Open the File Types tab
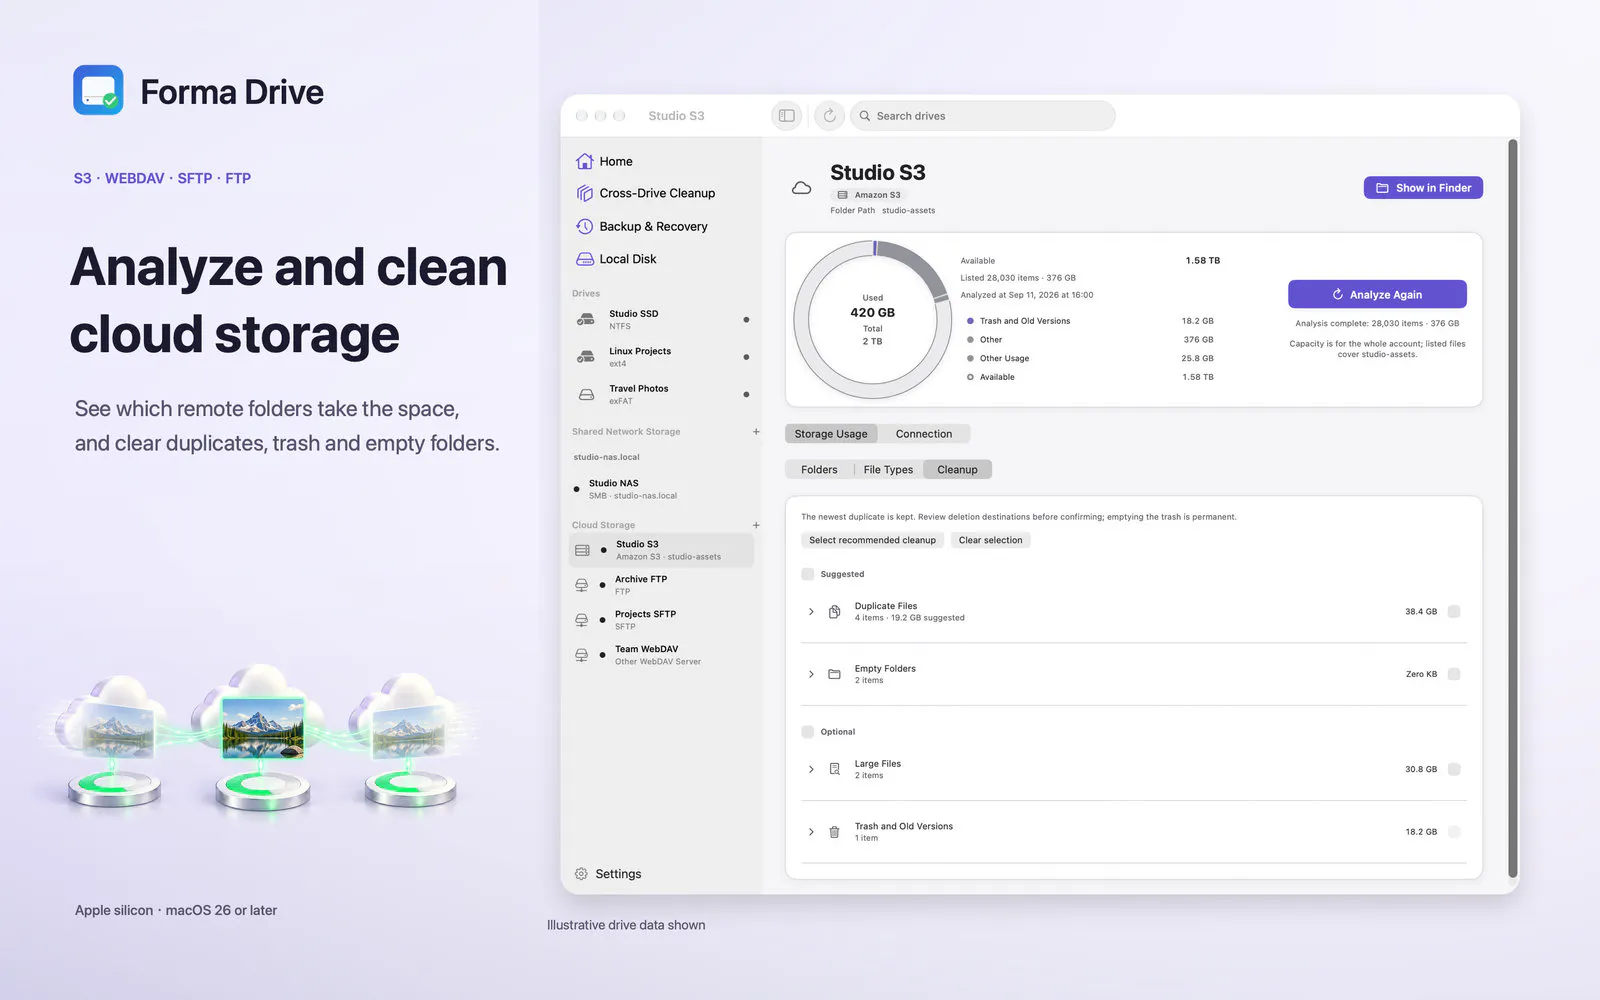The height and width of the screenshot is (1000, 1600). click(888, 470)
